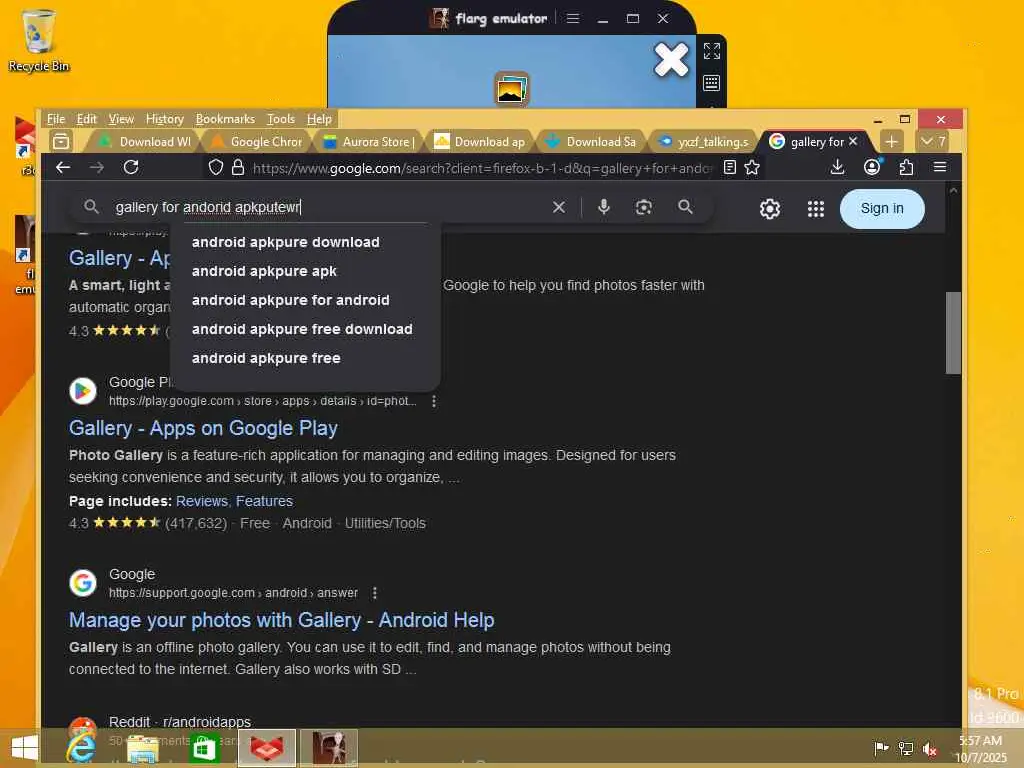Screen dimensions: 1024x768
Task: Open the flarg emulator hamburger menu
Action: (x=573, y=18)
